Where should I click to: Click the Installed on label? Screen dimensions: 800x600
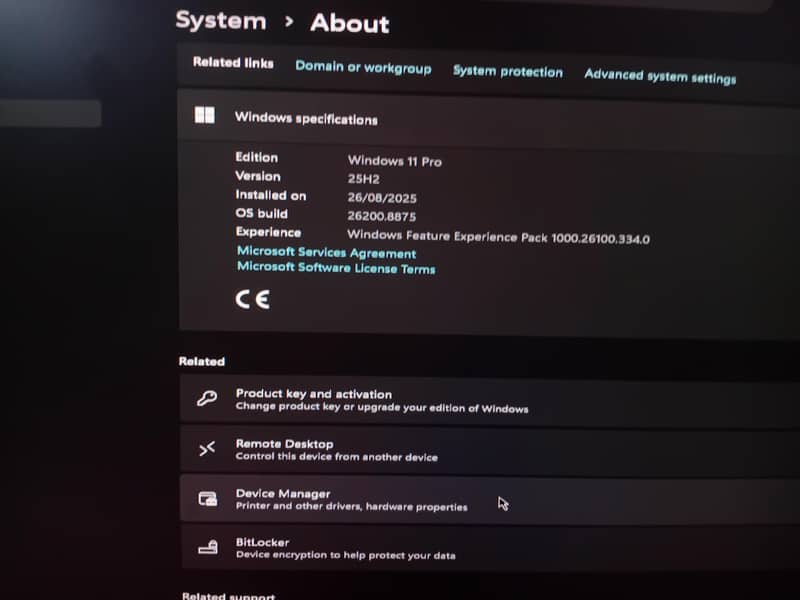(271, 195)
